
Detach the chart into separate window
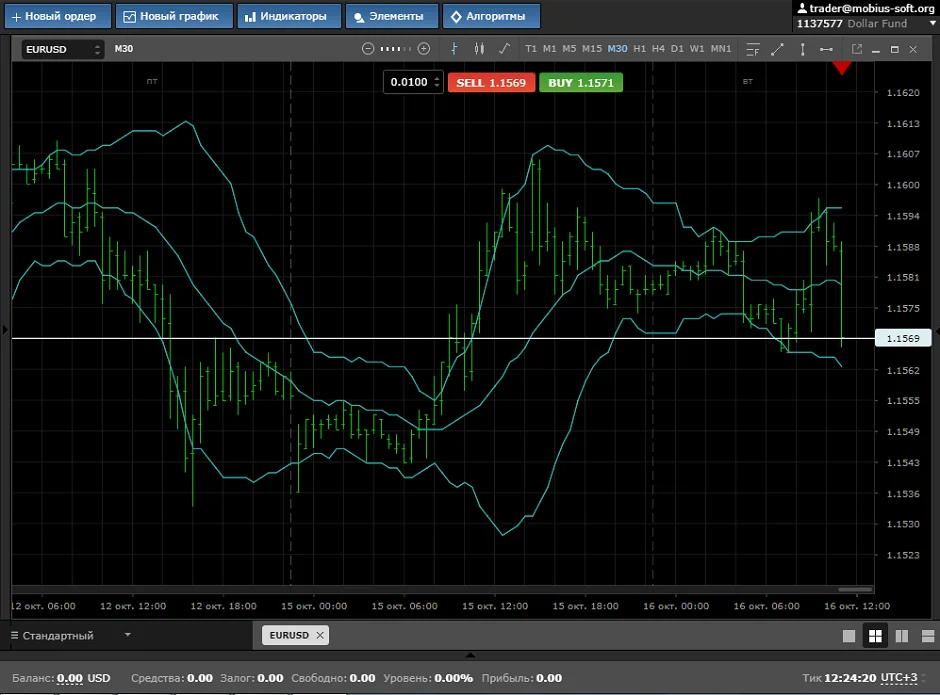857,49
